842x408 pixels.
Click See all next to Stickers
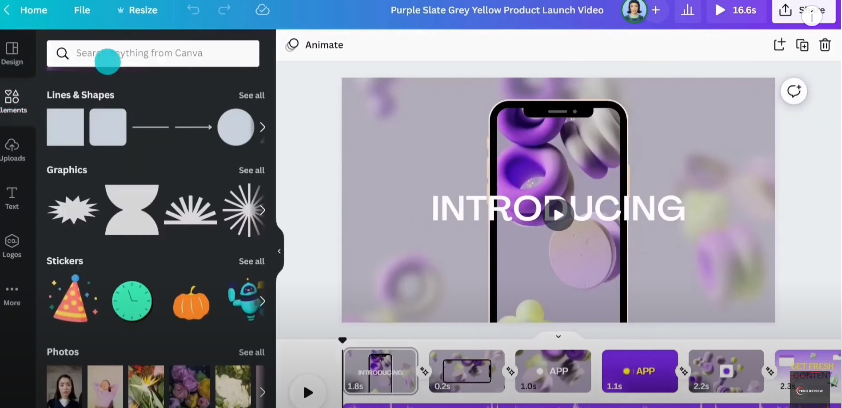[251, 261]
